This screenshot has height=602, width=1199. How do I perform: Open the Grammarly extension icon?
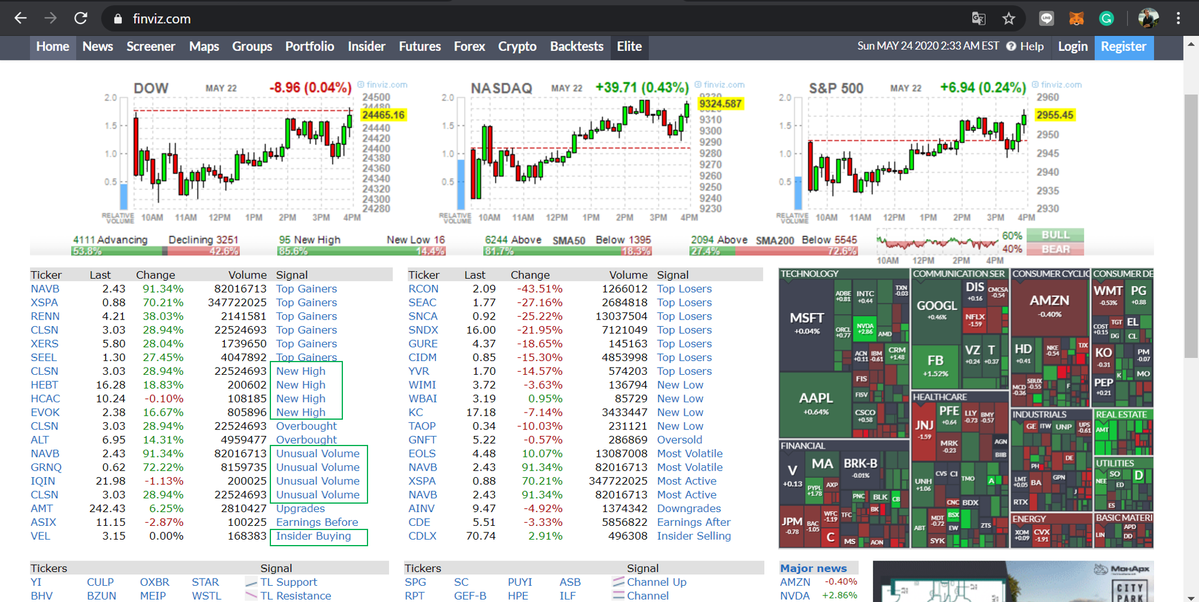(x=1106, y=18)
